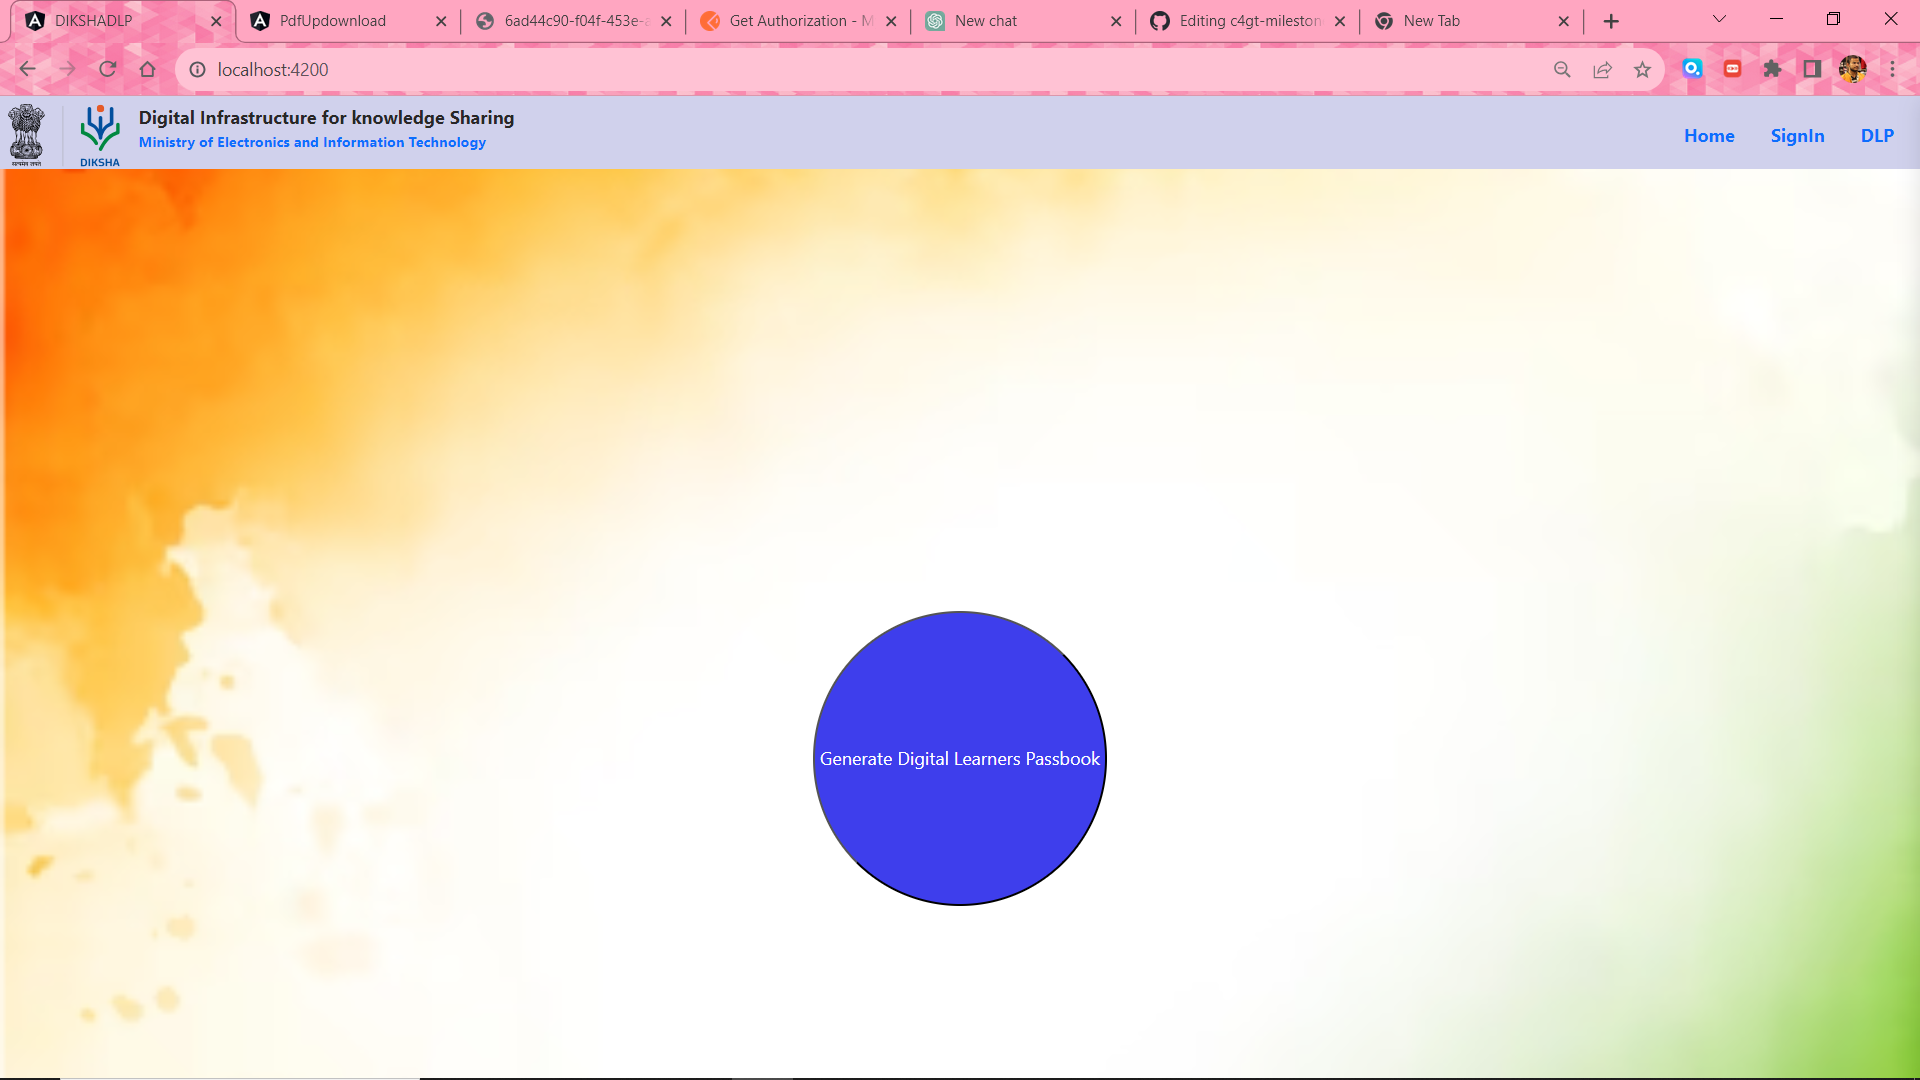Open the SignIn link
Viewport: 1920px width, 1080px height.
coord(1797,136)
